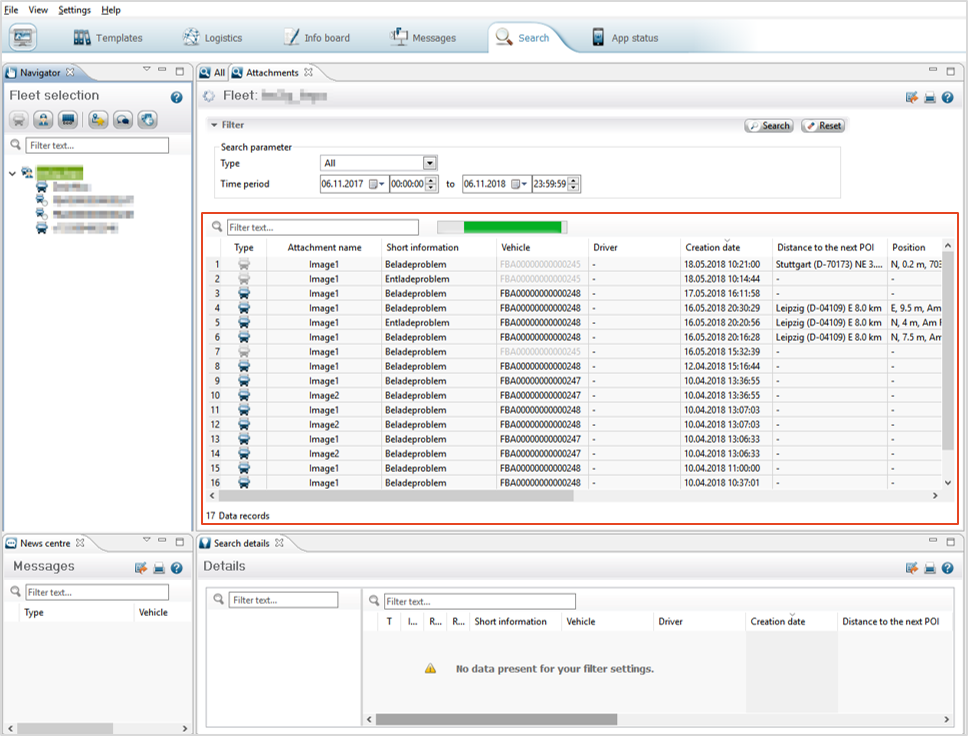Collapse the fleet tree root node

click(12, 174)
